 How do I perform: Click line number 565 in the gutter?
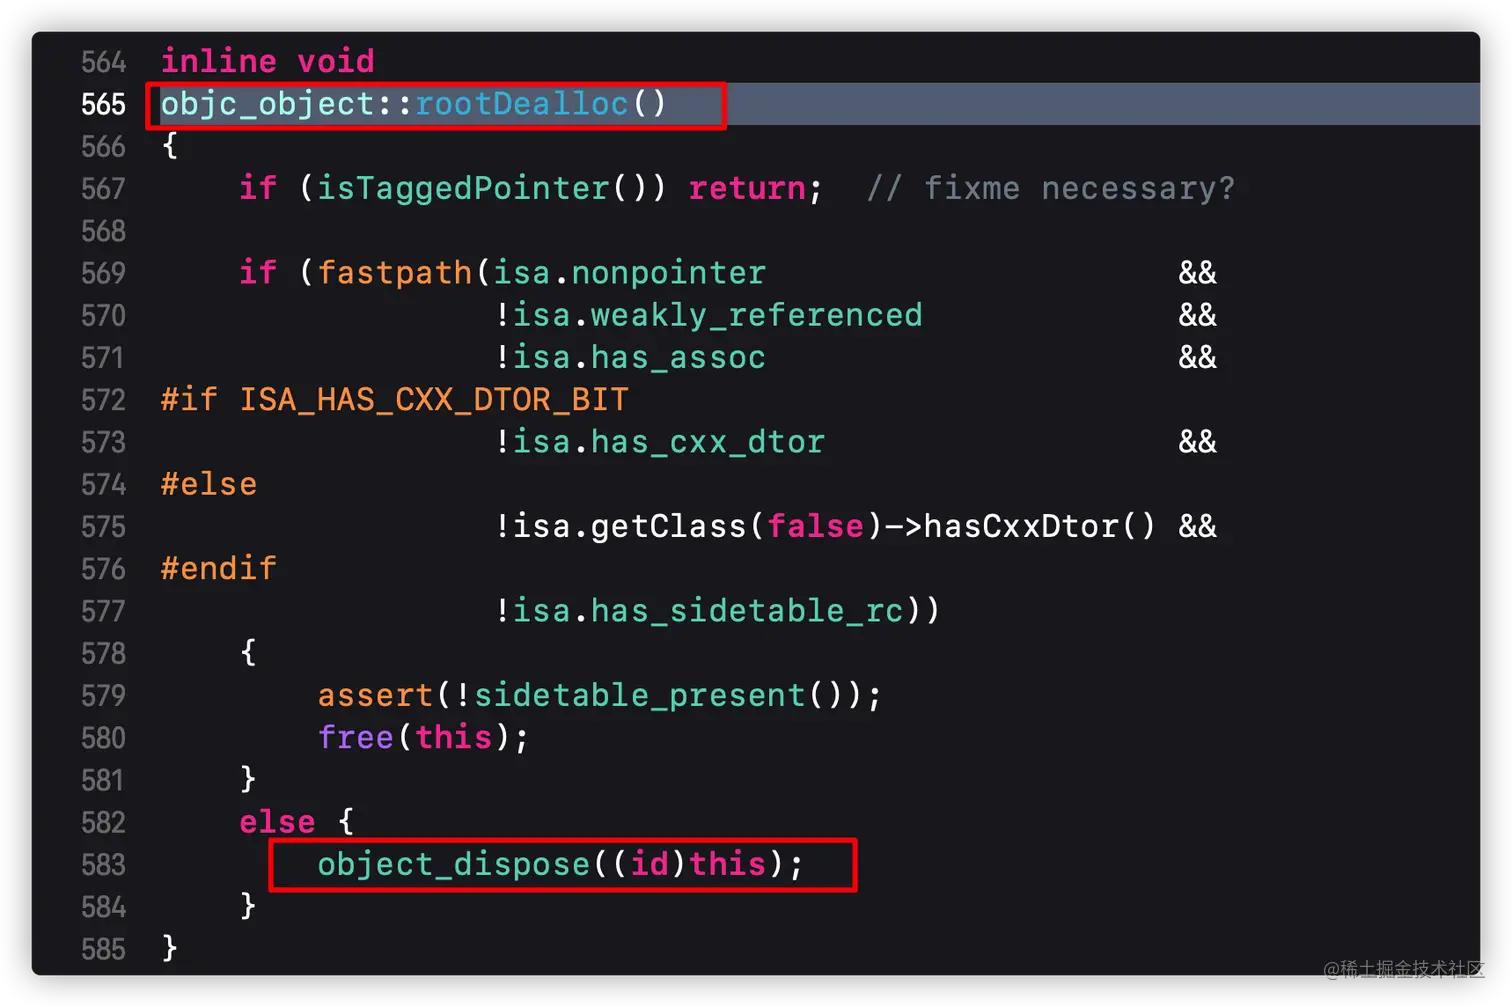pos(103,104)
